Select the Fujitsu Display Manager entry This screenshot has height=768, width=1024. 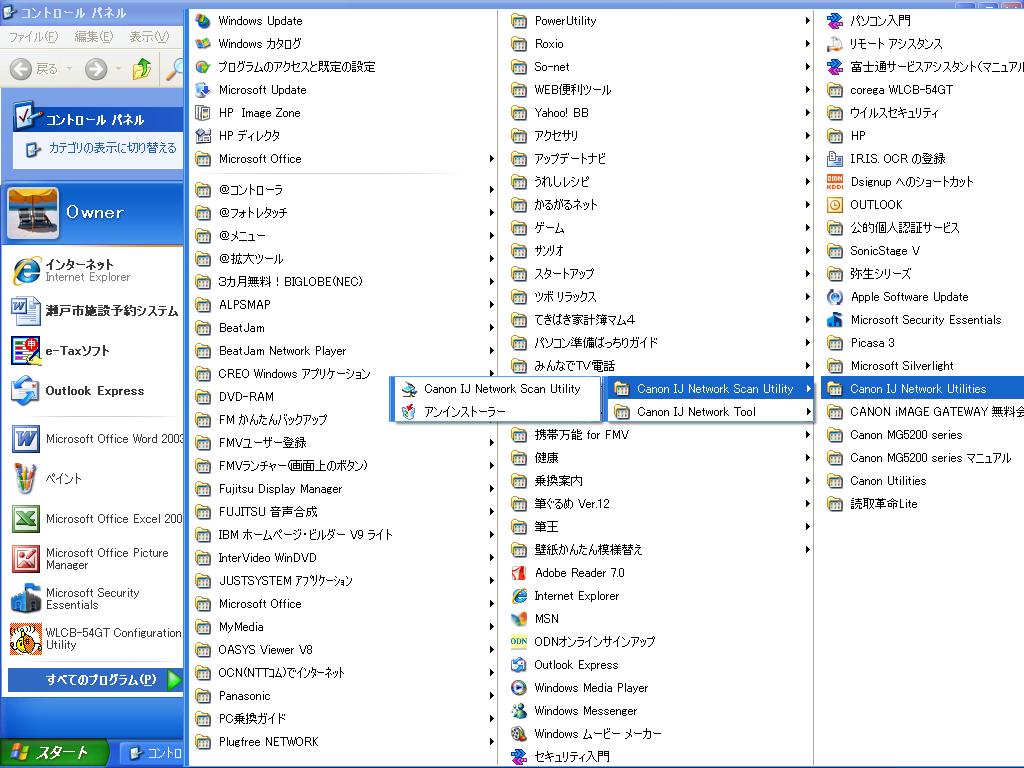[x=344, y=489]
